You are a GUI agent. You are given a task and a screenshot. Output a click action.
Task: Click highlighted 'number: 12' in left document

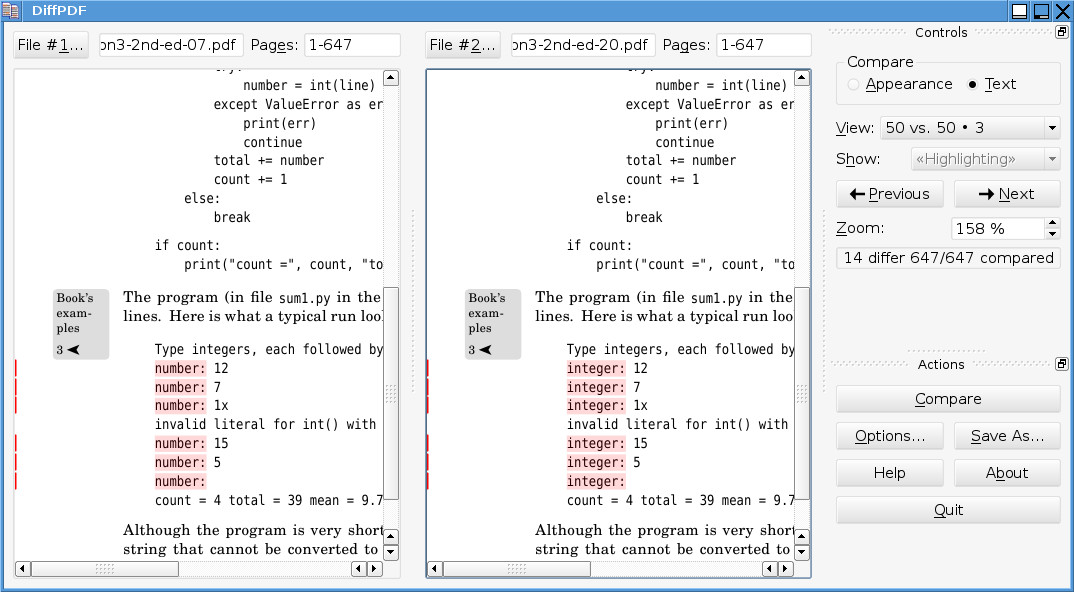[x=191, y=369]
